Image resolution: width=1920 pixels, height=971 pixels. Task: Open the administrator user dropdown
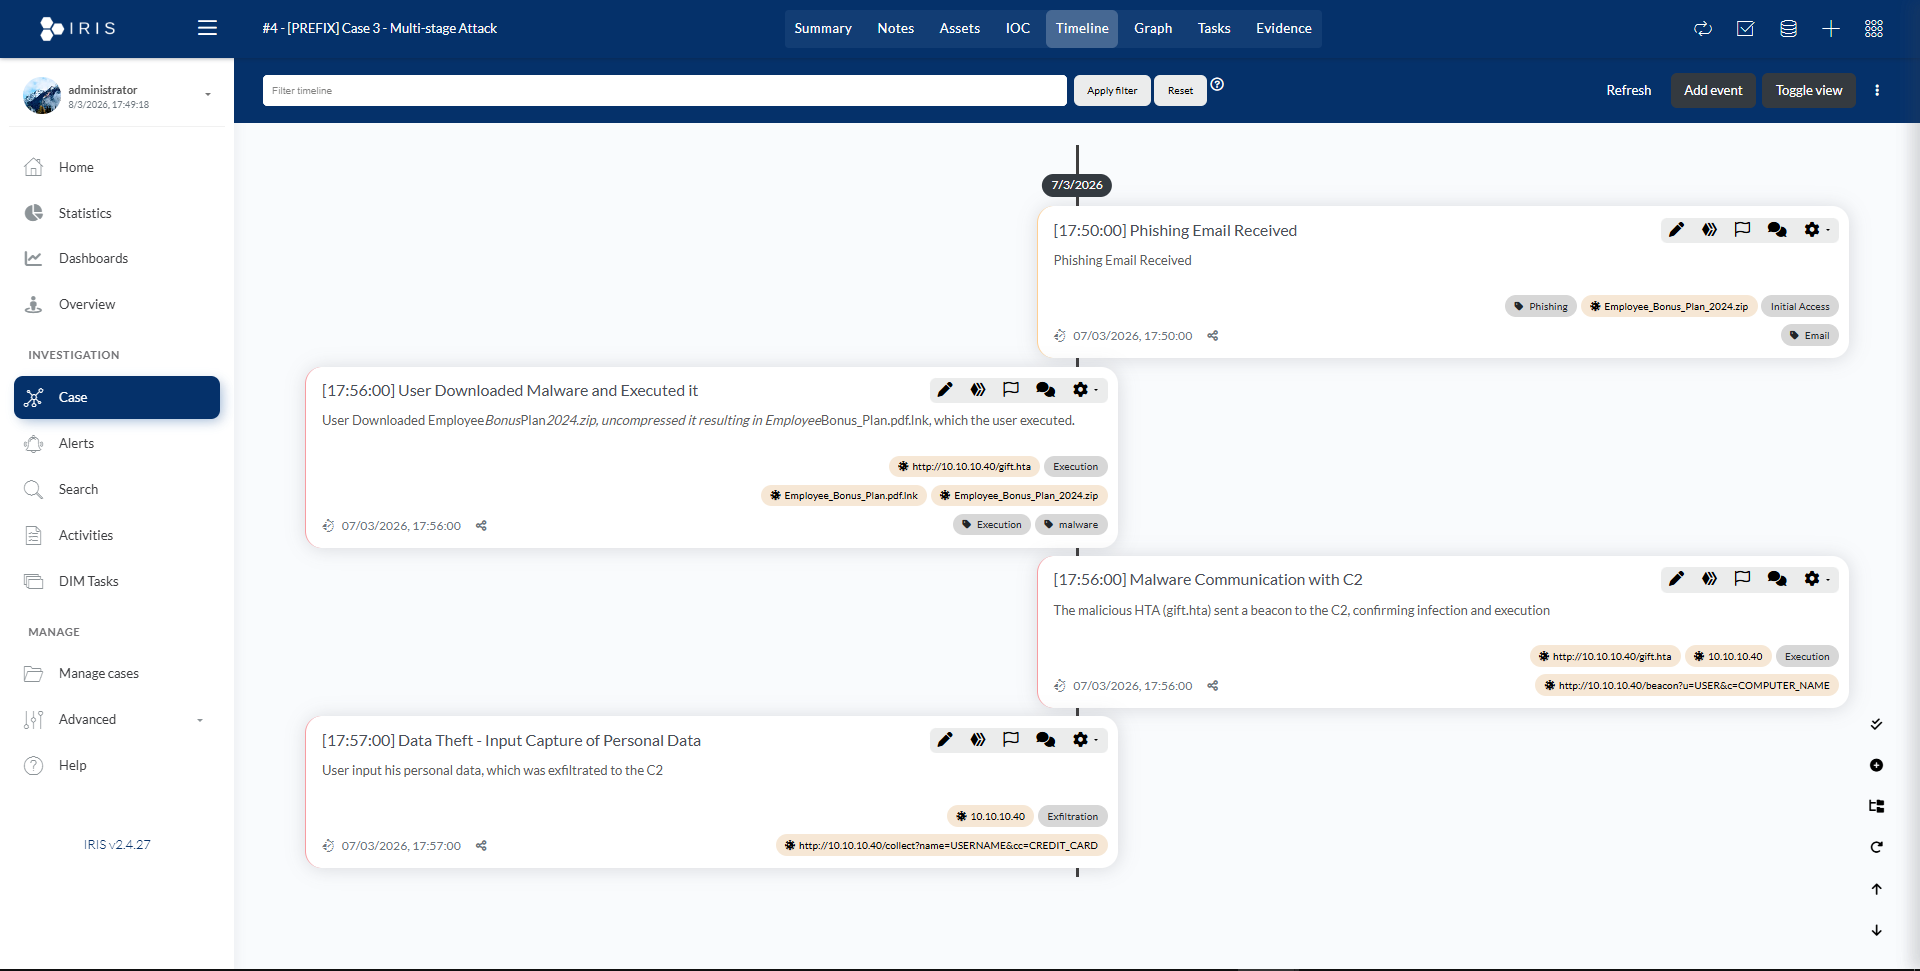207,95
